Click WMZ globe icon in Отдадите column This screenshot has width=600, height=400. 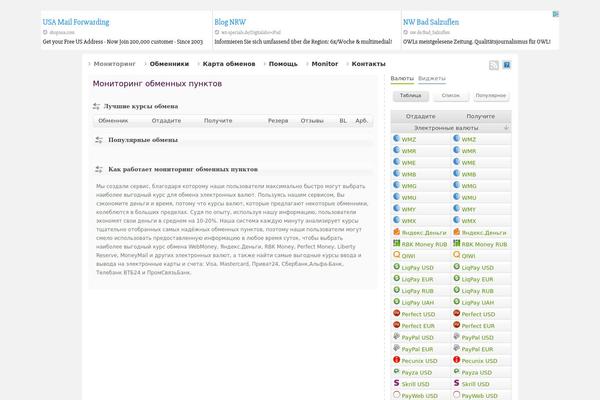coord(396,139)
